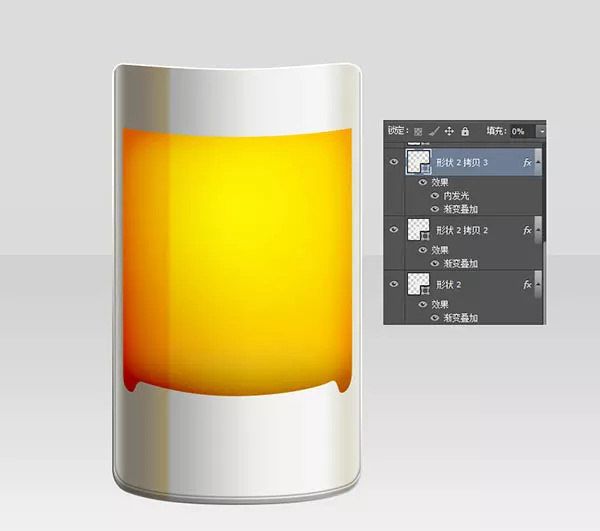Viewport: 600px width, 531px height.
Task: Click fx icon on 形状 2 拷贝 3
Action: pos(527,162)
